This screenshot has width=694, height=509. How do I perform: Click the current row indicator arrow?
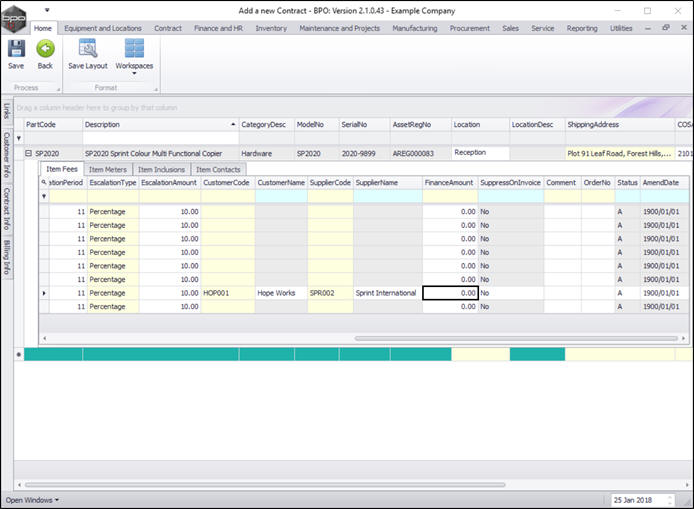(44, 293)
